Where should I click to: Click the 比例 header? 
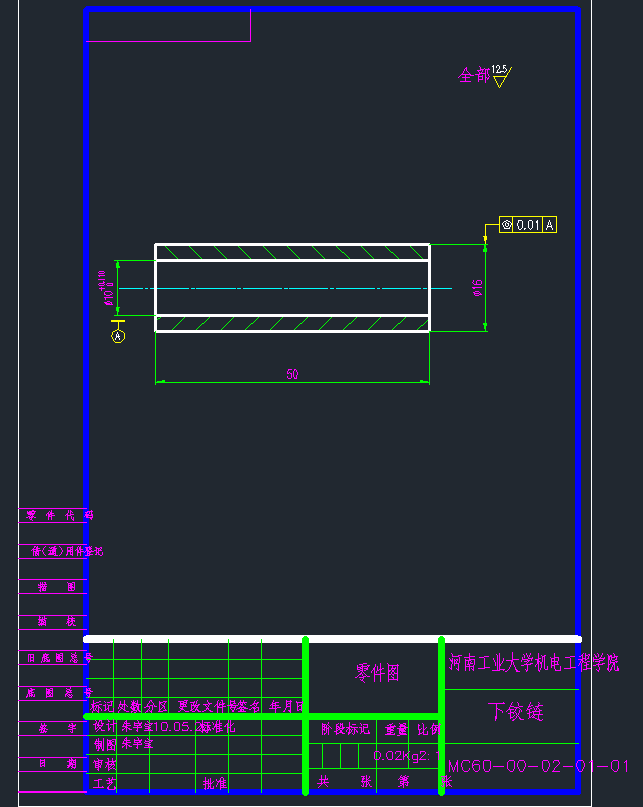429,729
